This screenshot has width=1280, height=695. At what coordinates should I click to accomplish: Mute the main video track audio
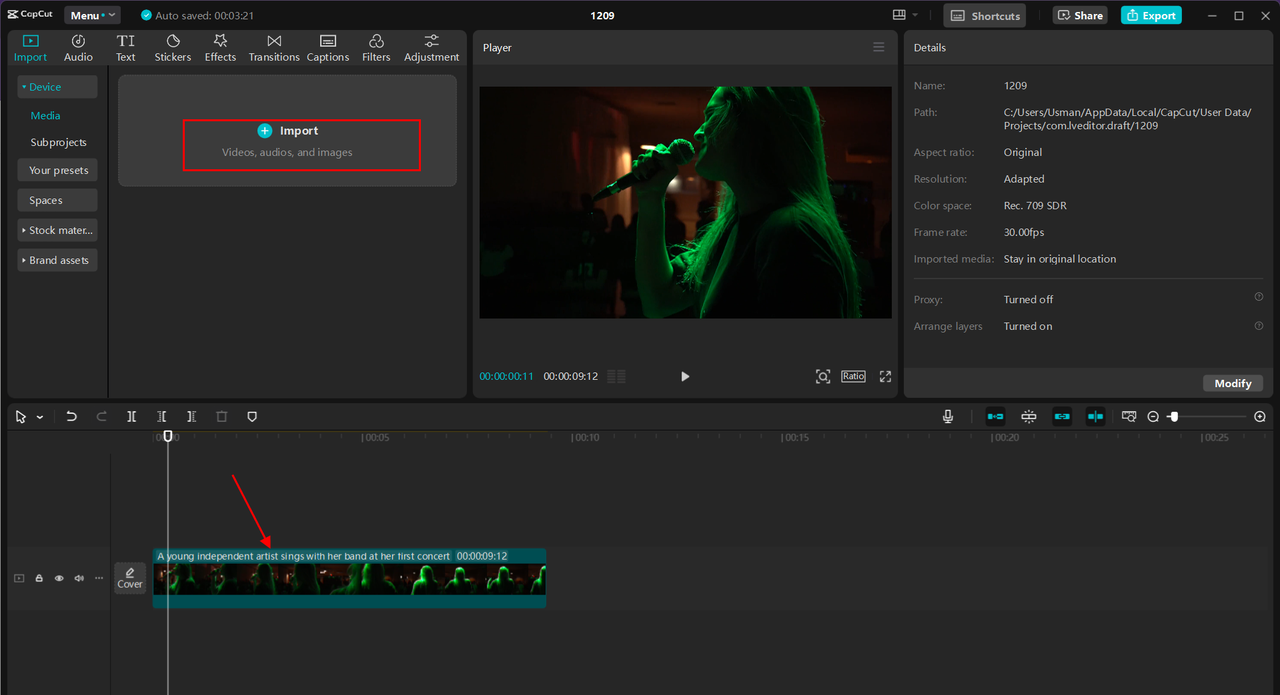(79, 578)
